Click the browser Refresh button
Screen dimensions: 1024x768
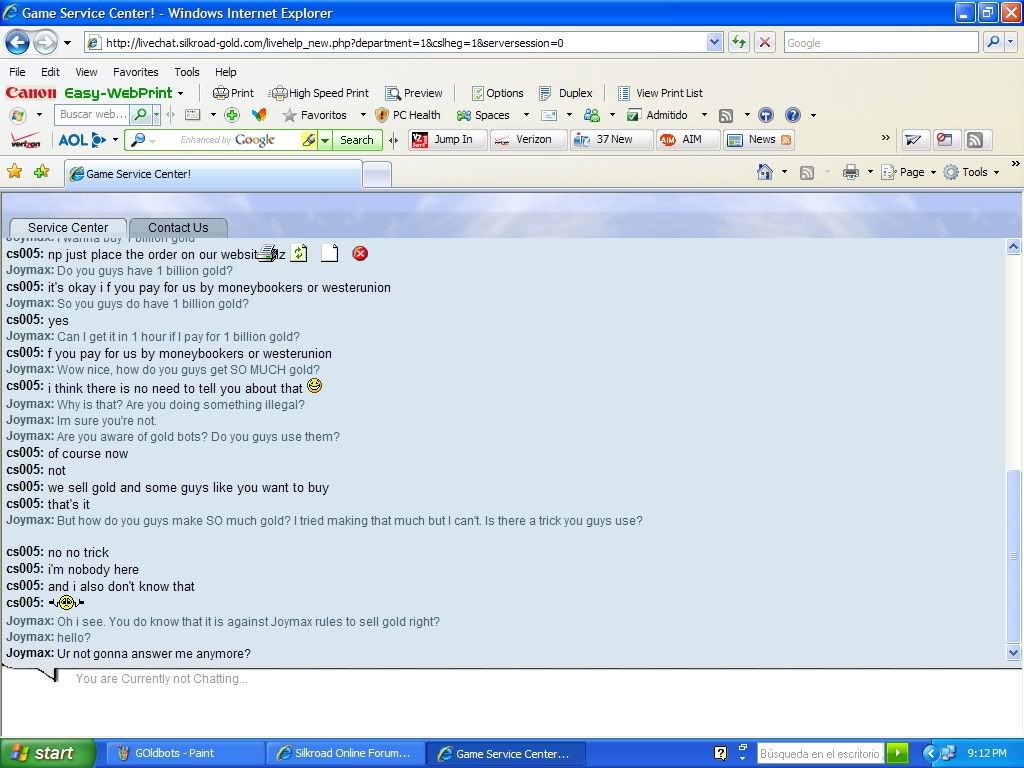pyautogui.click(x=739, y=42)
